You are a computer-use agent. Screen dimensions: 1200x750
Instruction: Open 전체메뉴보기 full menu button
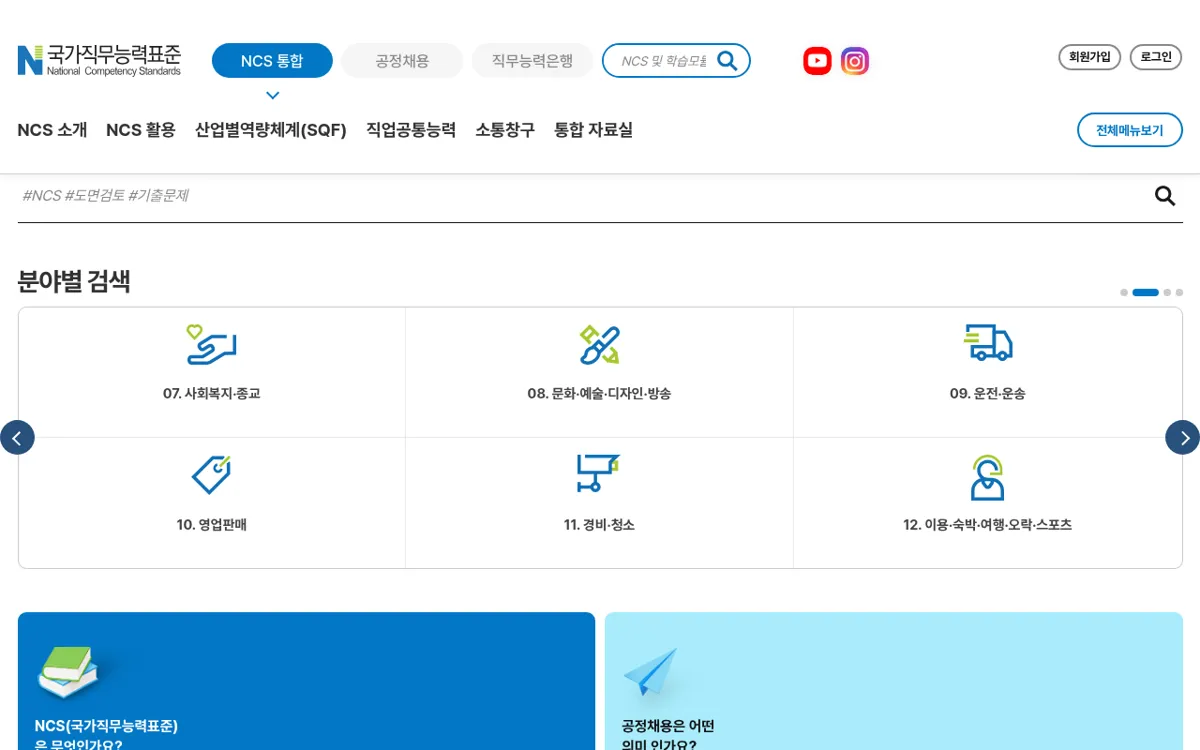click(1130, 130)
